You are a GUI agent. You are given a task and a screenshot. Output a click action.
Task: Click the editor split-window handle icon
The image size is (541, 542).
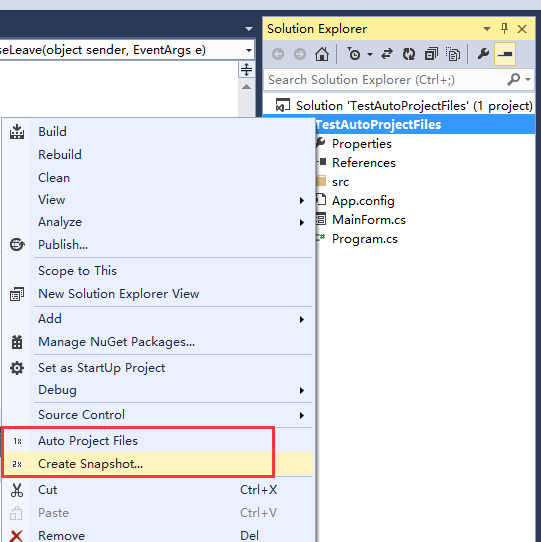tap(246, 69)
